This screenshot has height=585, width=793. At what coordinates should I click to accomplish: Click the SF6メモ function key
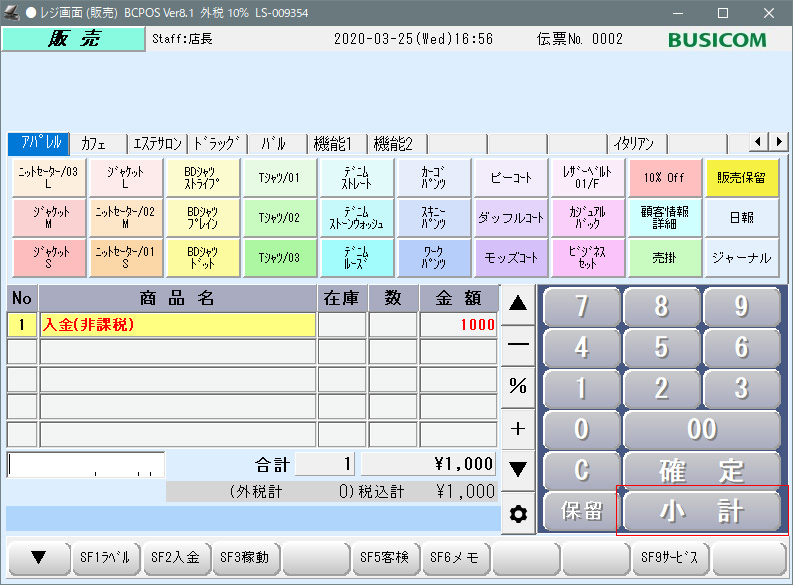pyautogui.click(x=454, y=557)
